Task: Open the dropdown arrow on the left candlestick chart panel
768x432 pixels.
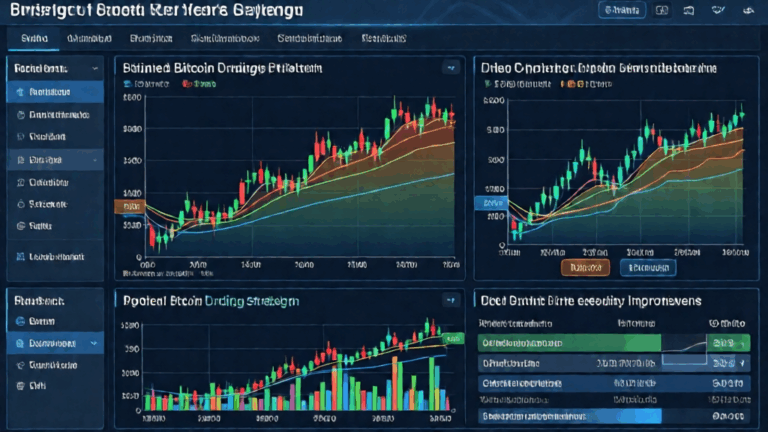Action: (450, 68)
